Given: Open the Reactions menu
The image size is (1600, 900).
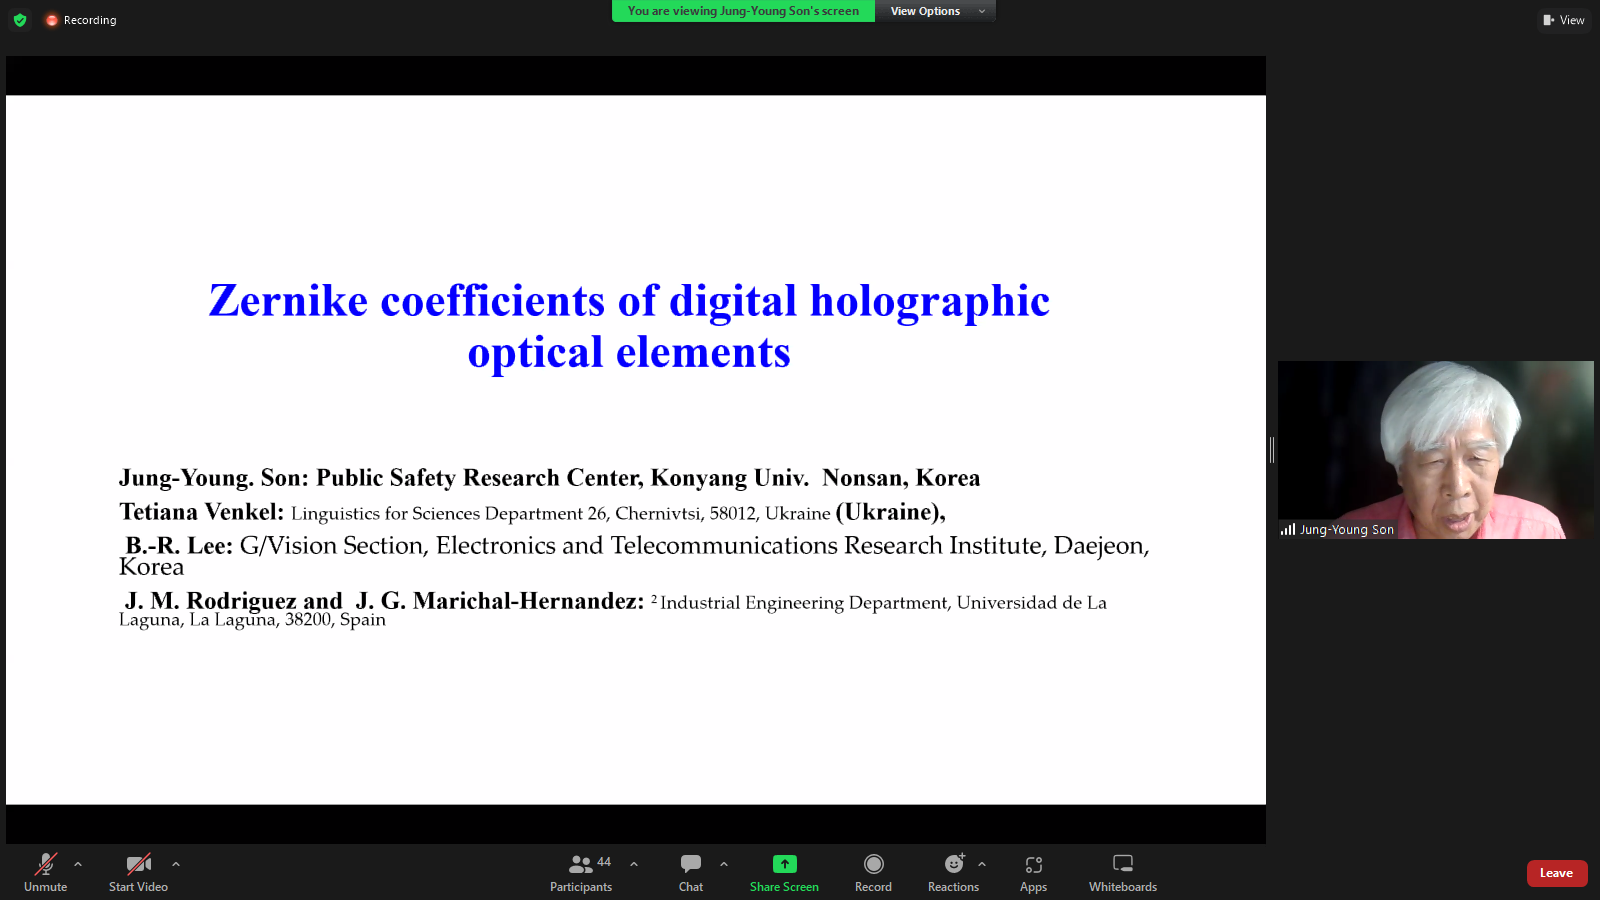Looking at the screenshot, I should pos(954,872).
